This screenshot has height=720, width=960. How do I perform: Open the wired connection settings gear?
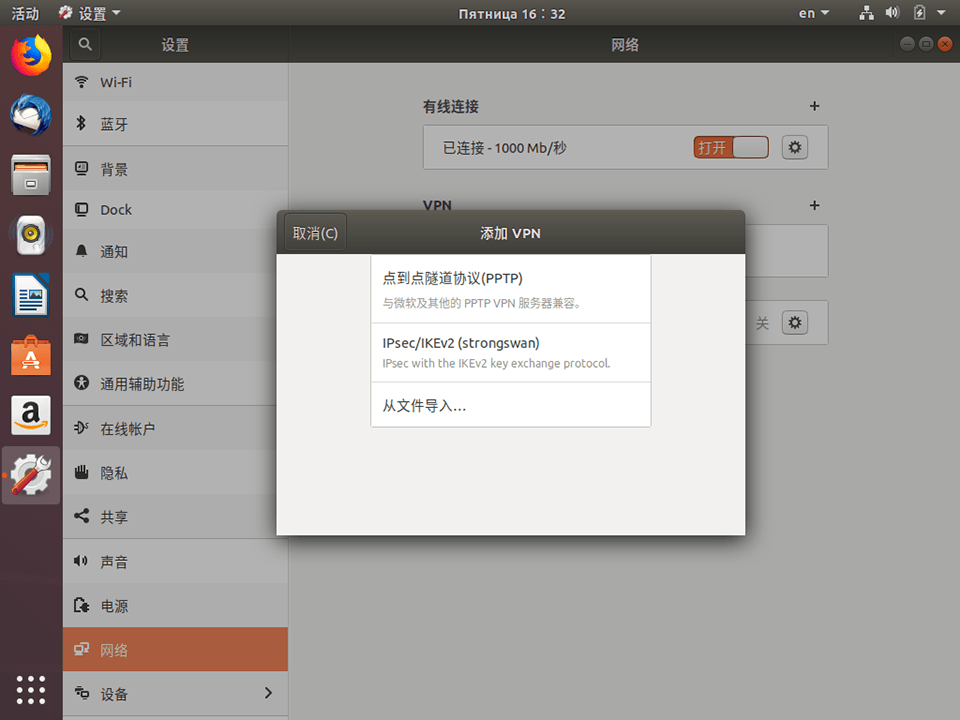[794, 147]
